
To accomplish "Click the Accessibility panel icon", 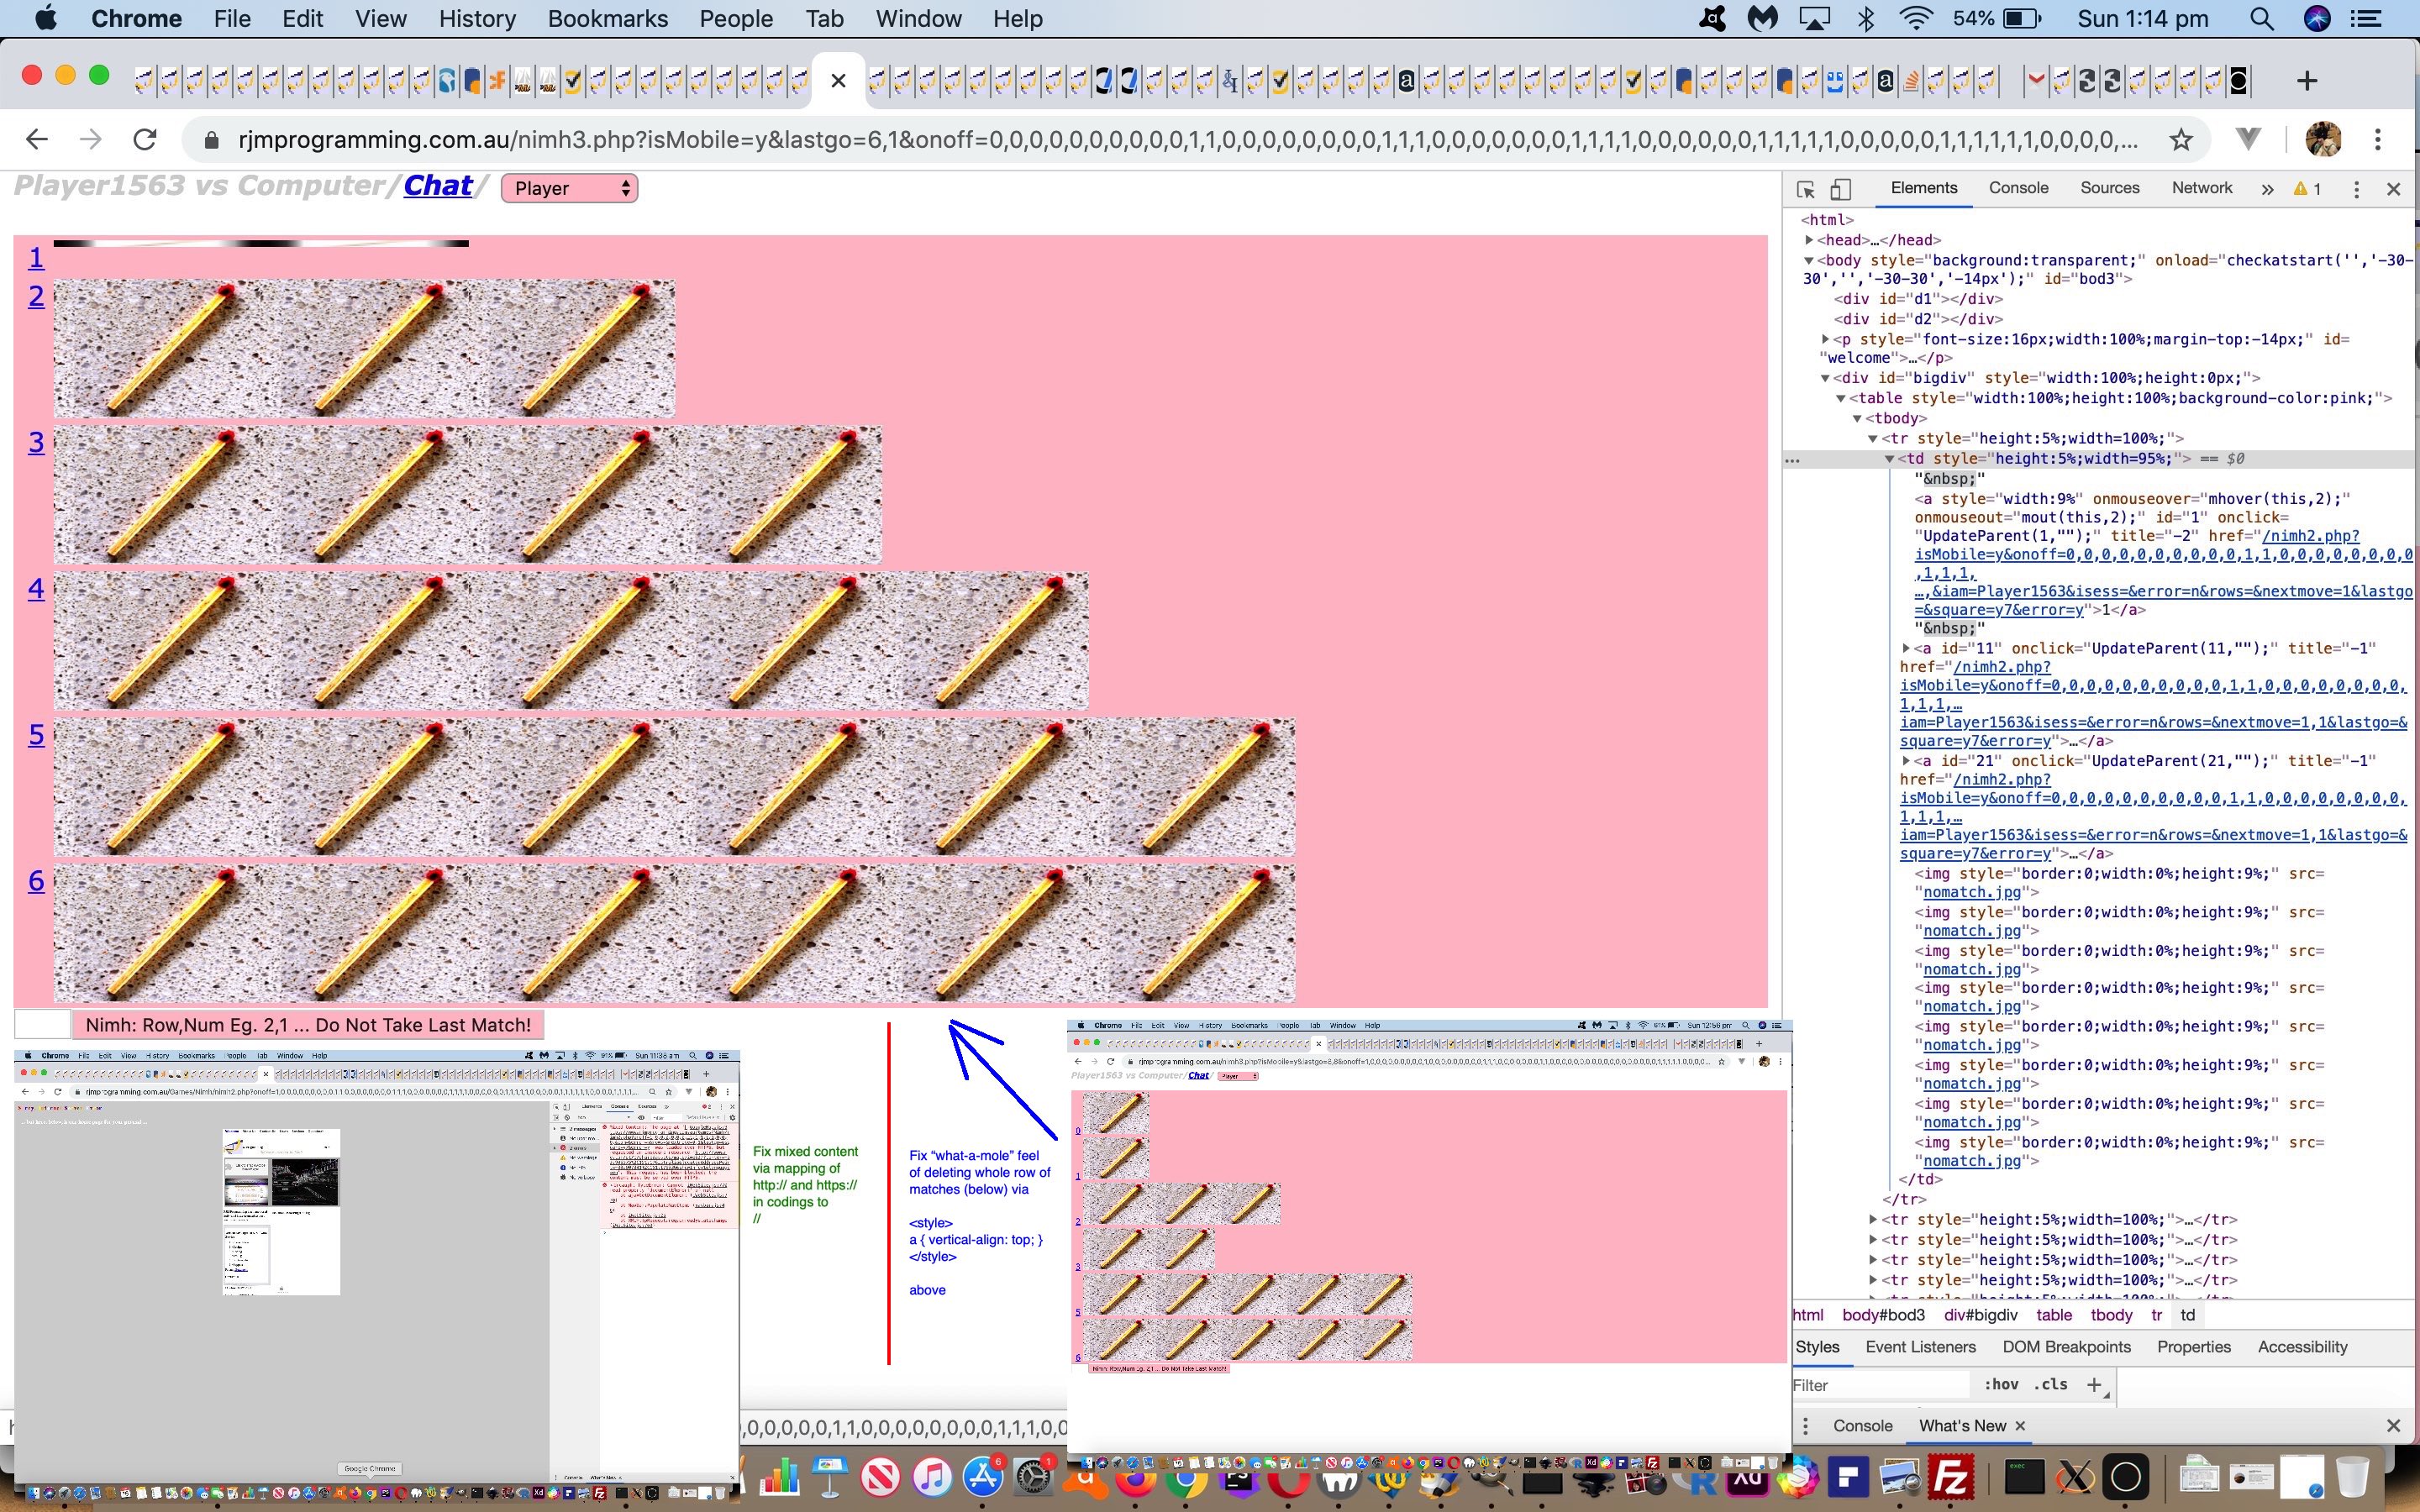I will pos(2302,1347).
